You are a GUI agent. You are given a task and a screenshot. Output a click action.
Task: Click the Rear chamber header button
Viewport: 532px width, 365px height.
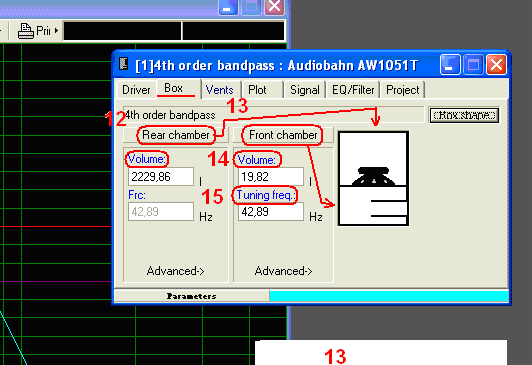[176, 135]
